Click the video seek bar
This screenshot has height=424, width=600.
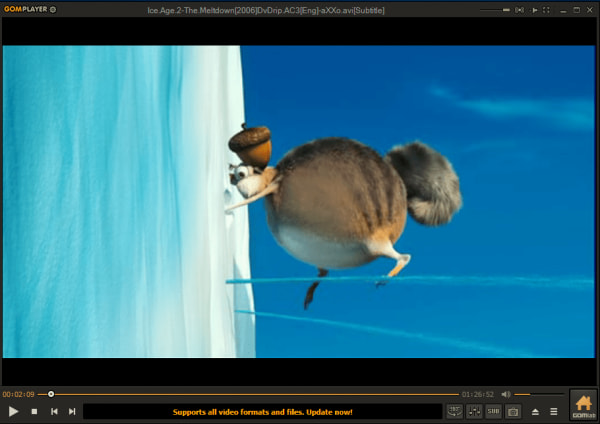click(x=250, y=394)
